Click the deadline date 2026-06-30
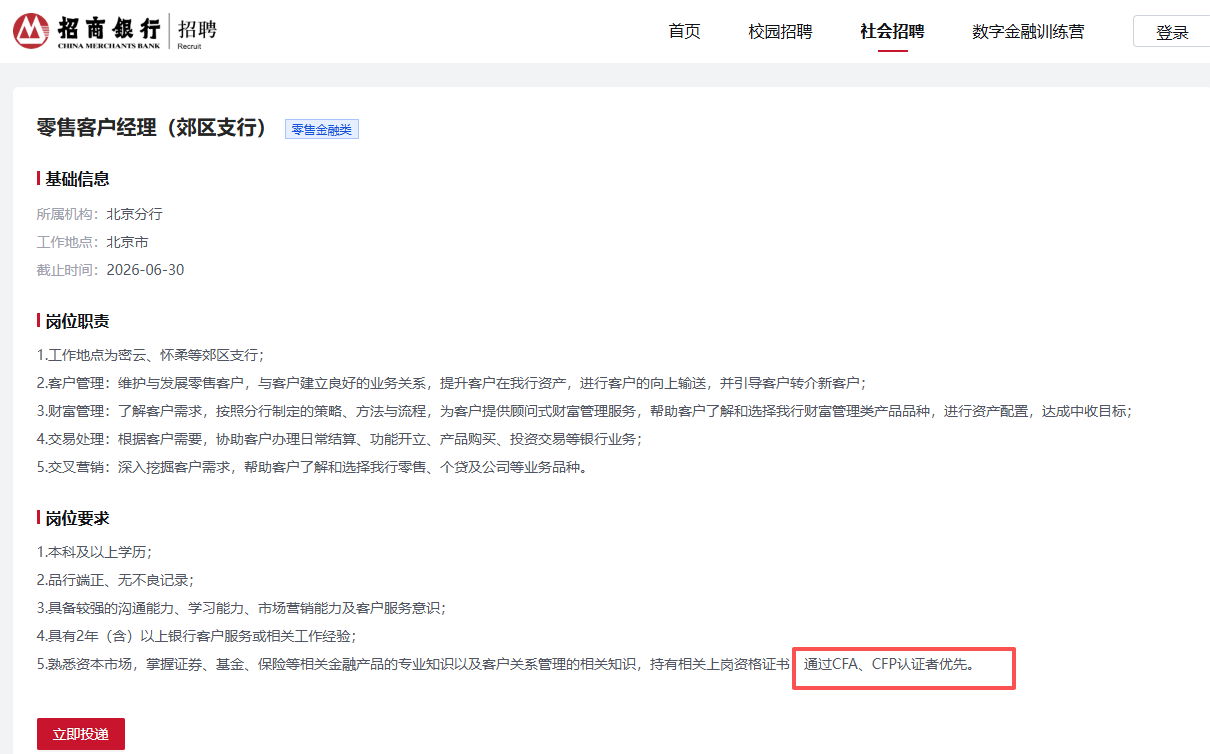The height and width of the screenshot is (754, 1210). coord(145,270)
